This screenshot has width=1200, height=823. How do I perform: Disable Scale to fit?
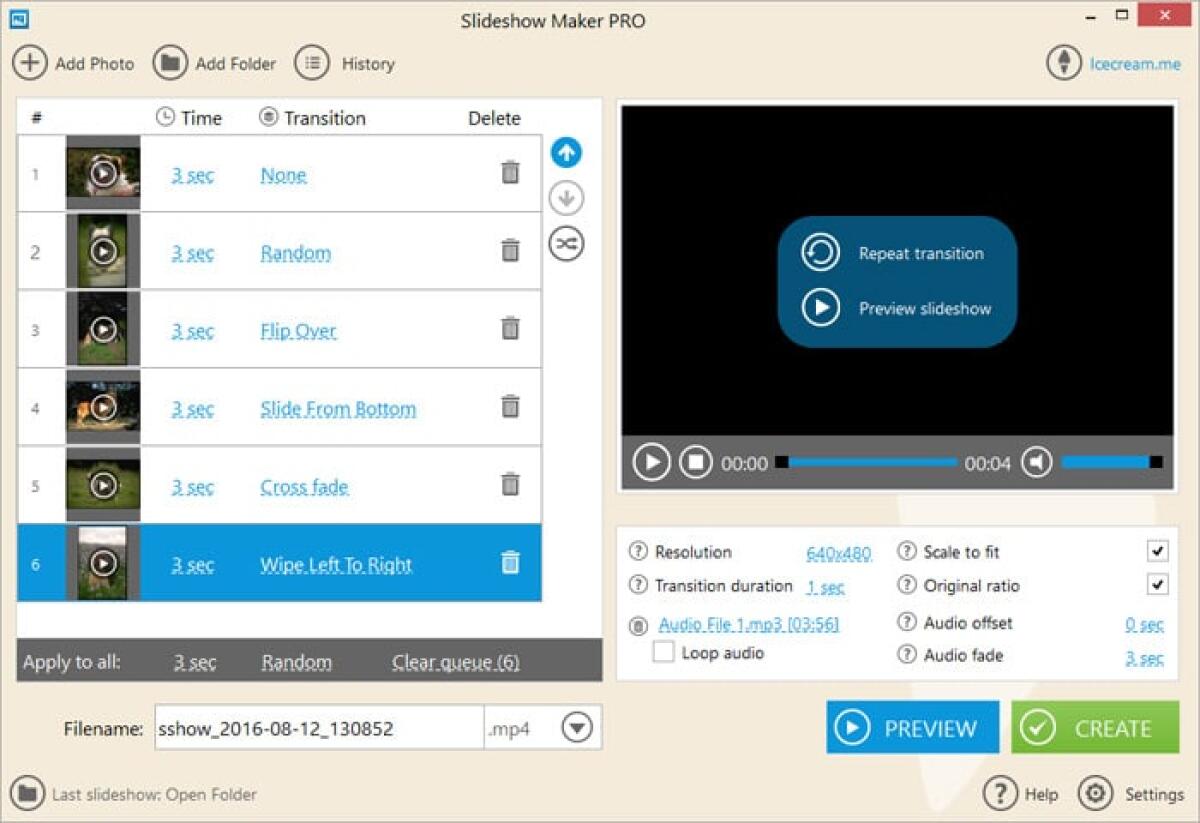1156,551
